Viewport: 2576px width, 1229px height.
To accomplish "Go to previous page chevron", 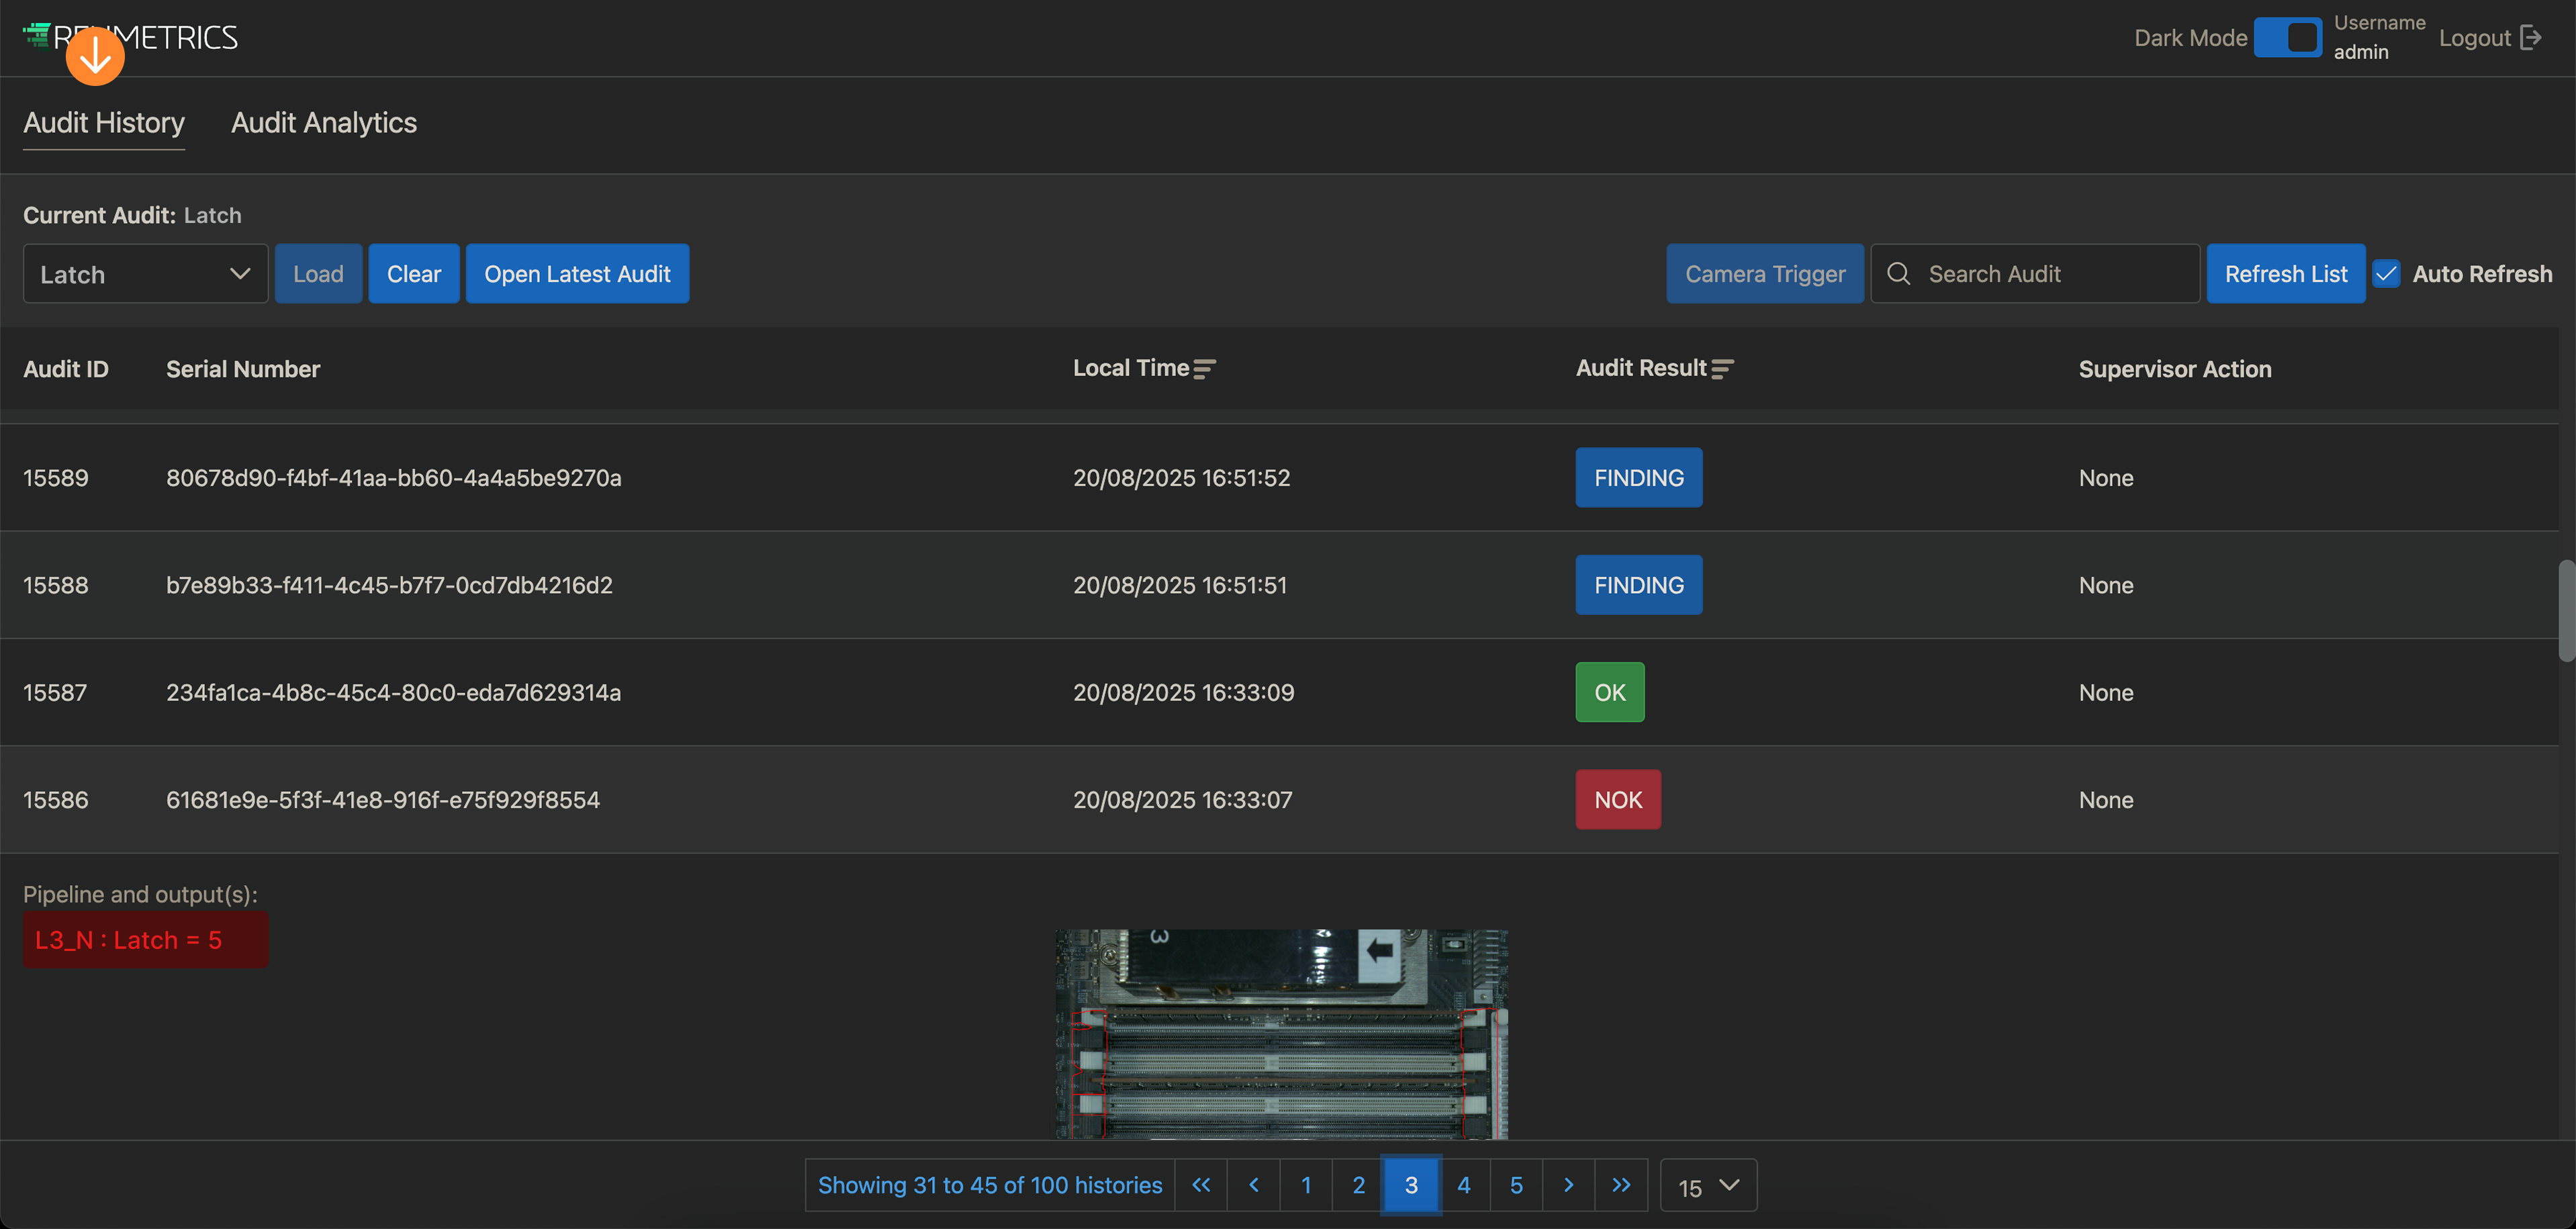I will pyautogui.click(x=1254, y=1185).
